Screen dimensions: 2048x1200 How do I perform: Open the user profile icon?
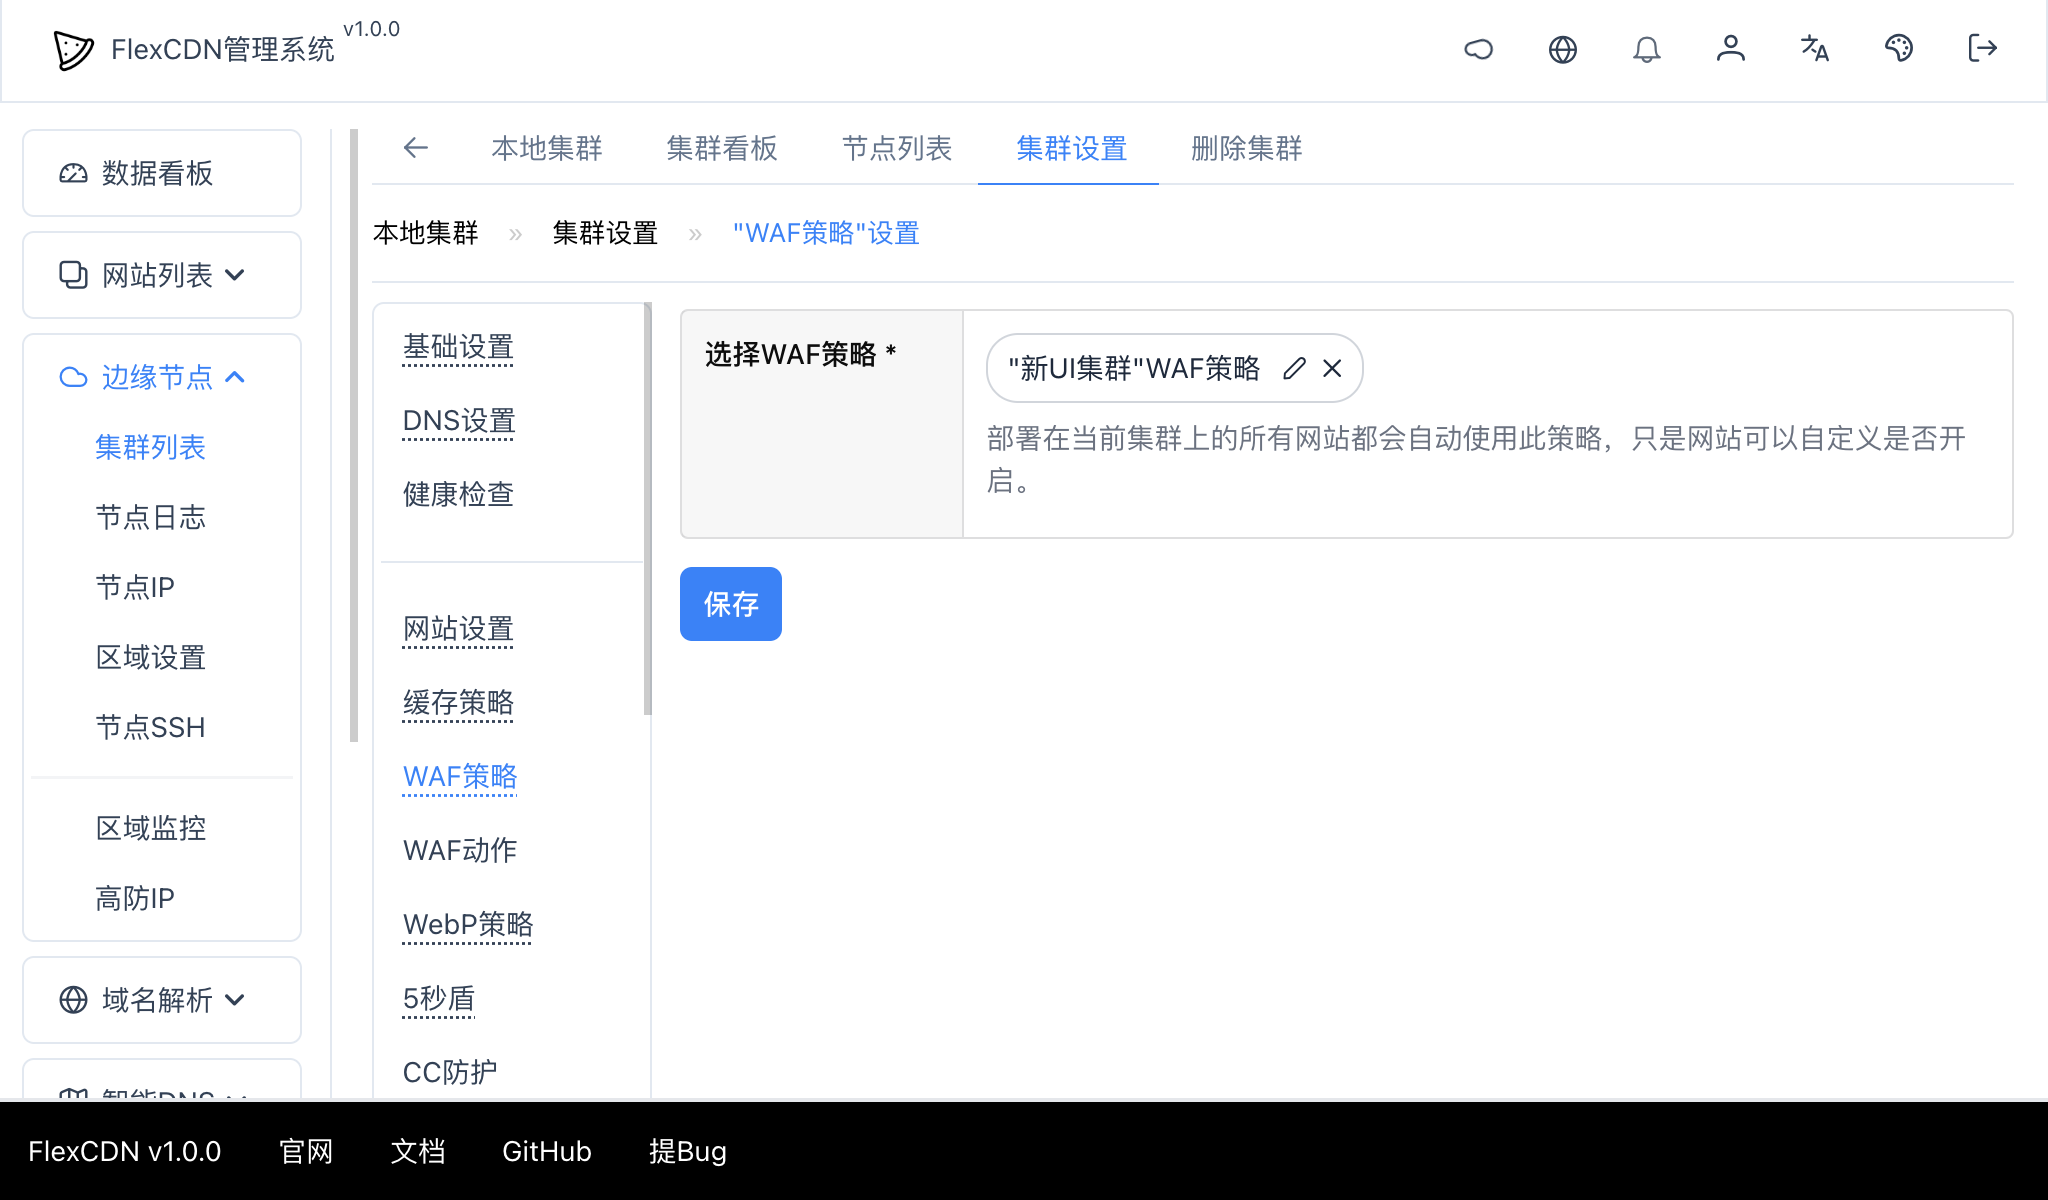tap(1731, 48)
